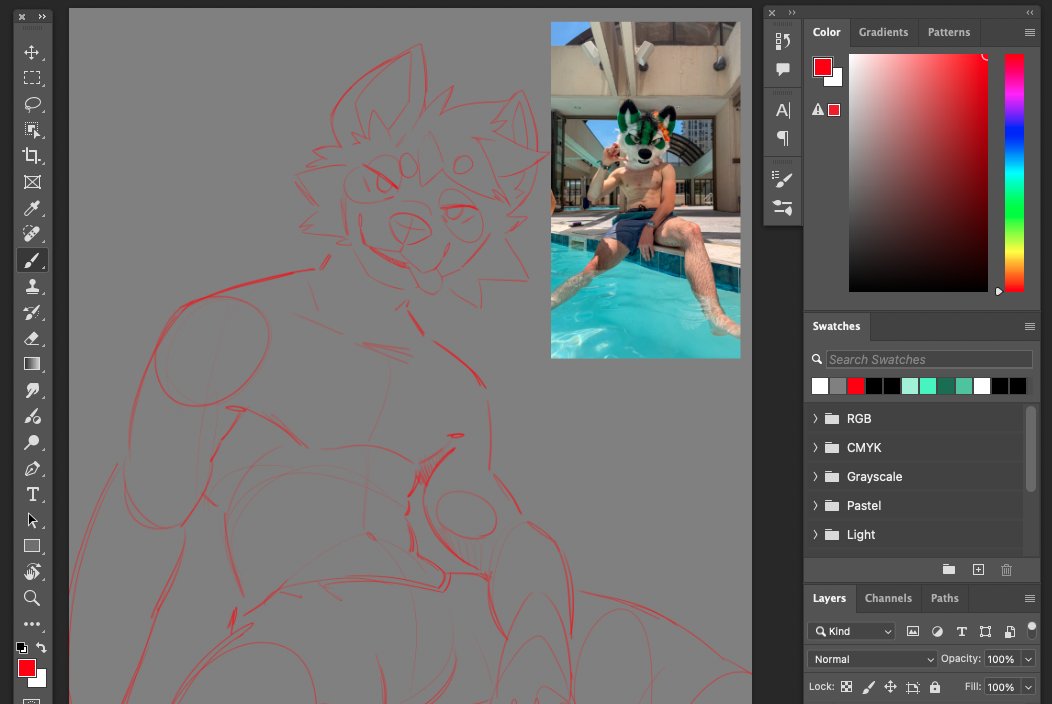The width and height of the screenshot is (1052, 704).
Task: Select the Rotate View hand tool
Action: [32, 572]
